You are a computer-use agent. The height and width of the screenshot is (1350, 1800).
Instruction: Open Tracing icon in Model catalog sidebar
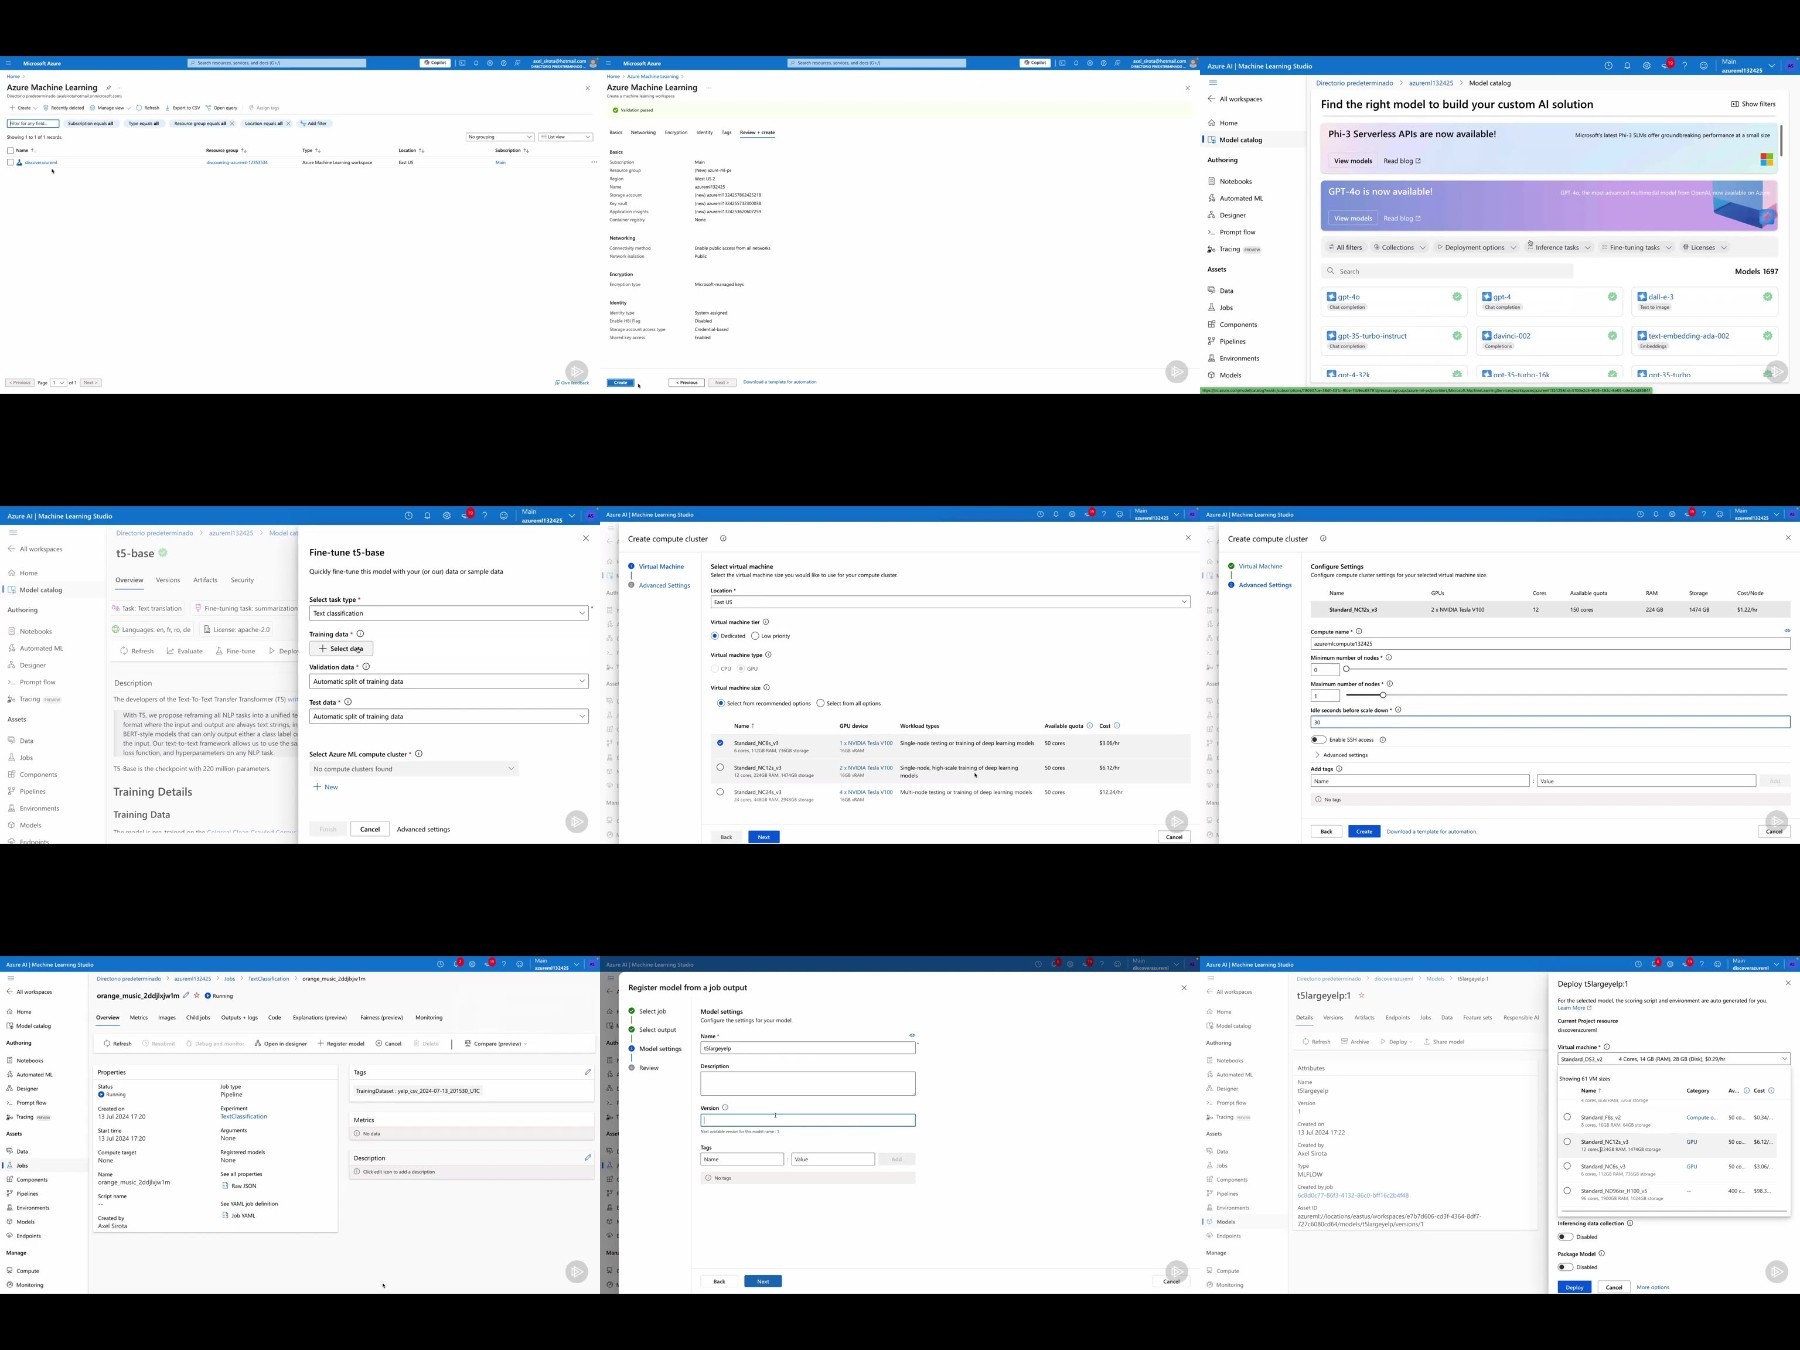1212,249
